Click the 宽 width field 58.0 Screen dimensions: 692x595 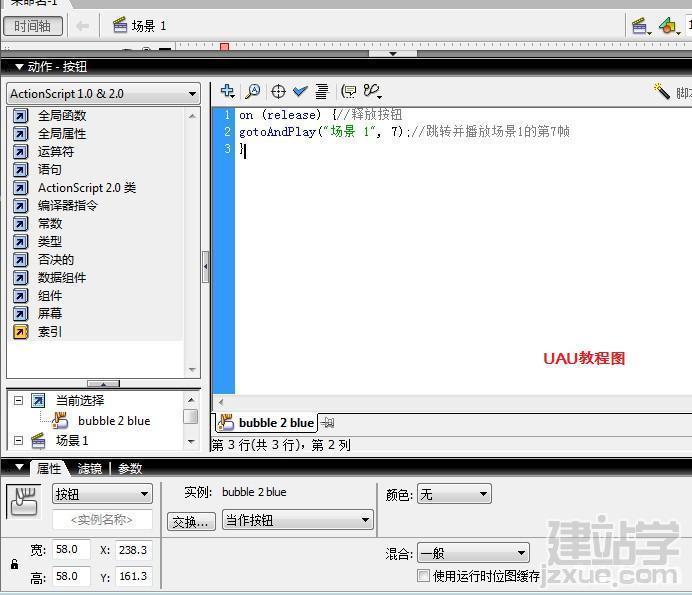[71, 550]
